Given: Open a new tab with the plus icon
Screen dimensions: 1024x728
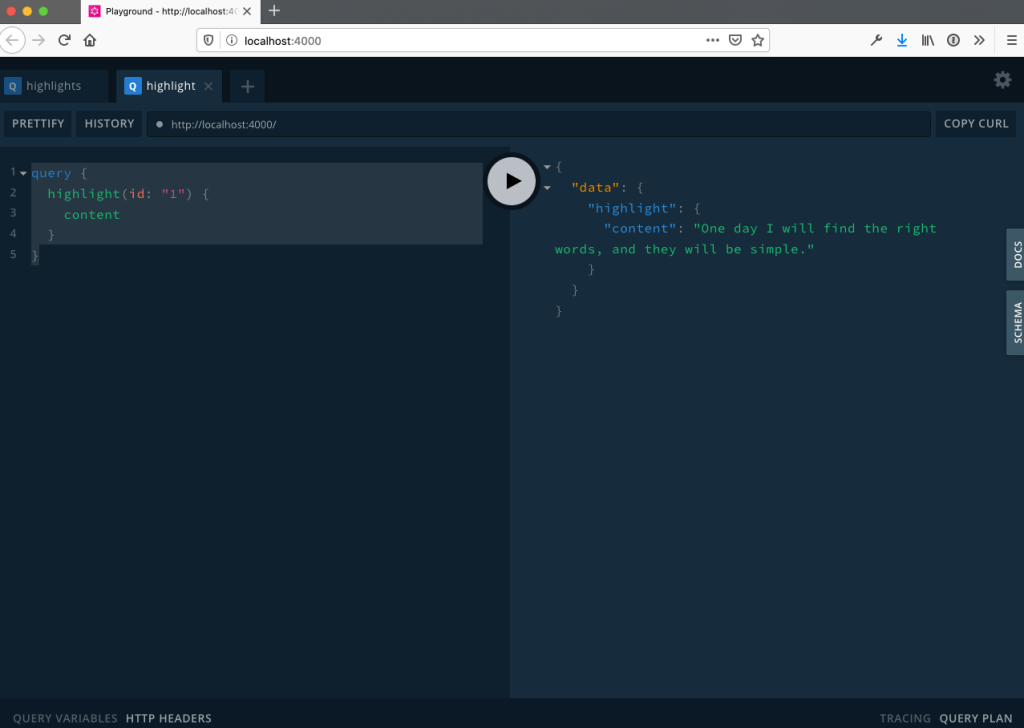Looking at the screenshot, I should point(246,86).
